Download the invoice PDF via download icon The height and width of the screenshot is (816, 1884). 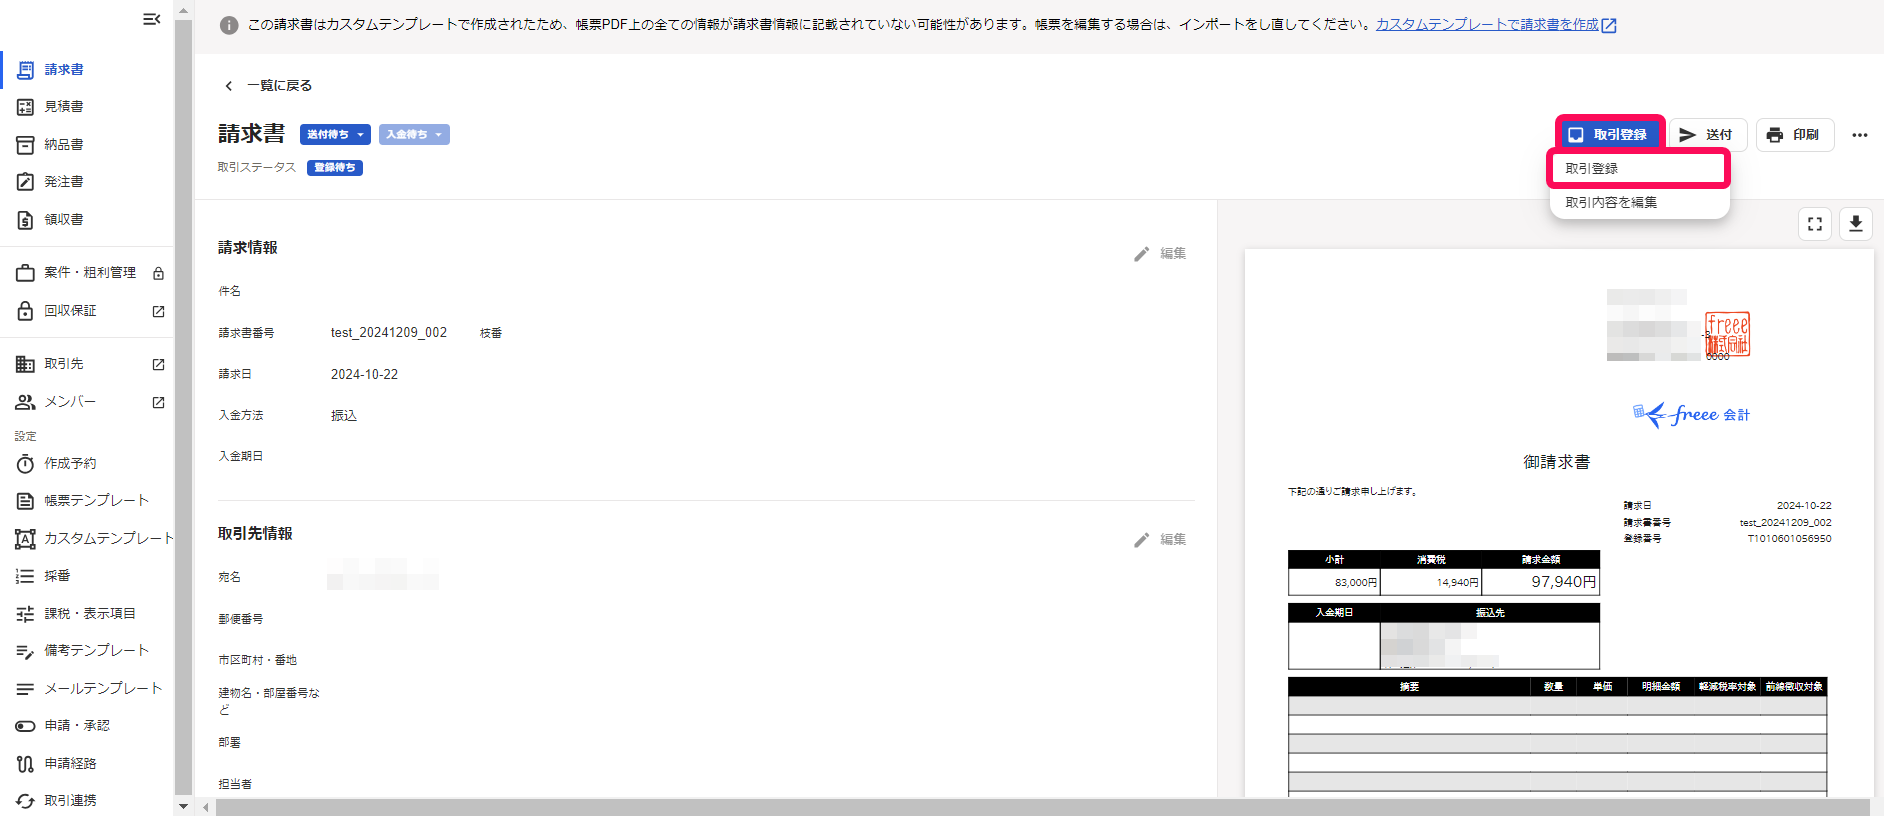[x=1855, y=224]
